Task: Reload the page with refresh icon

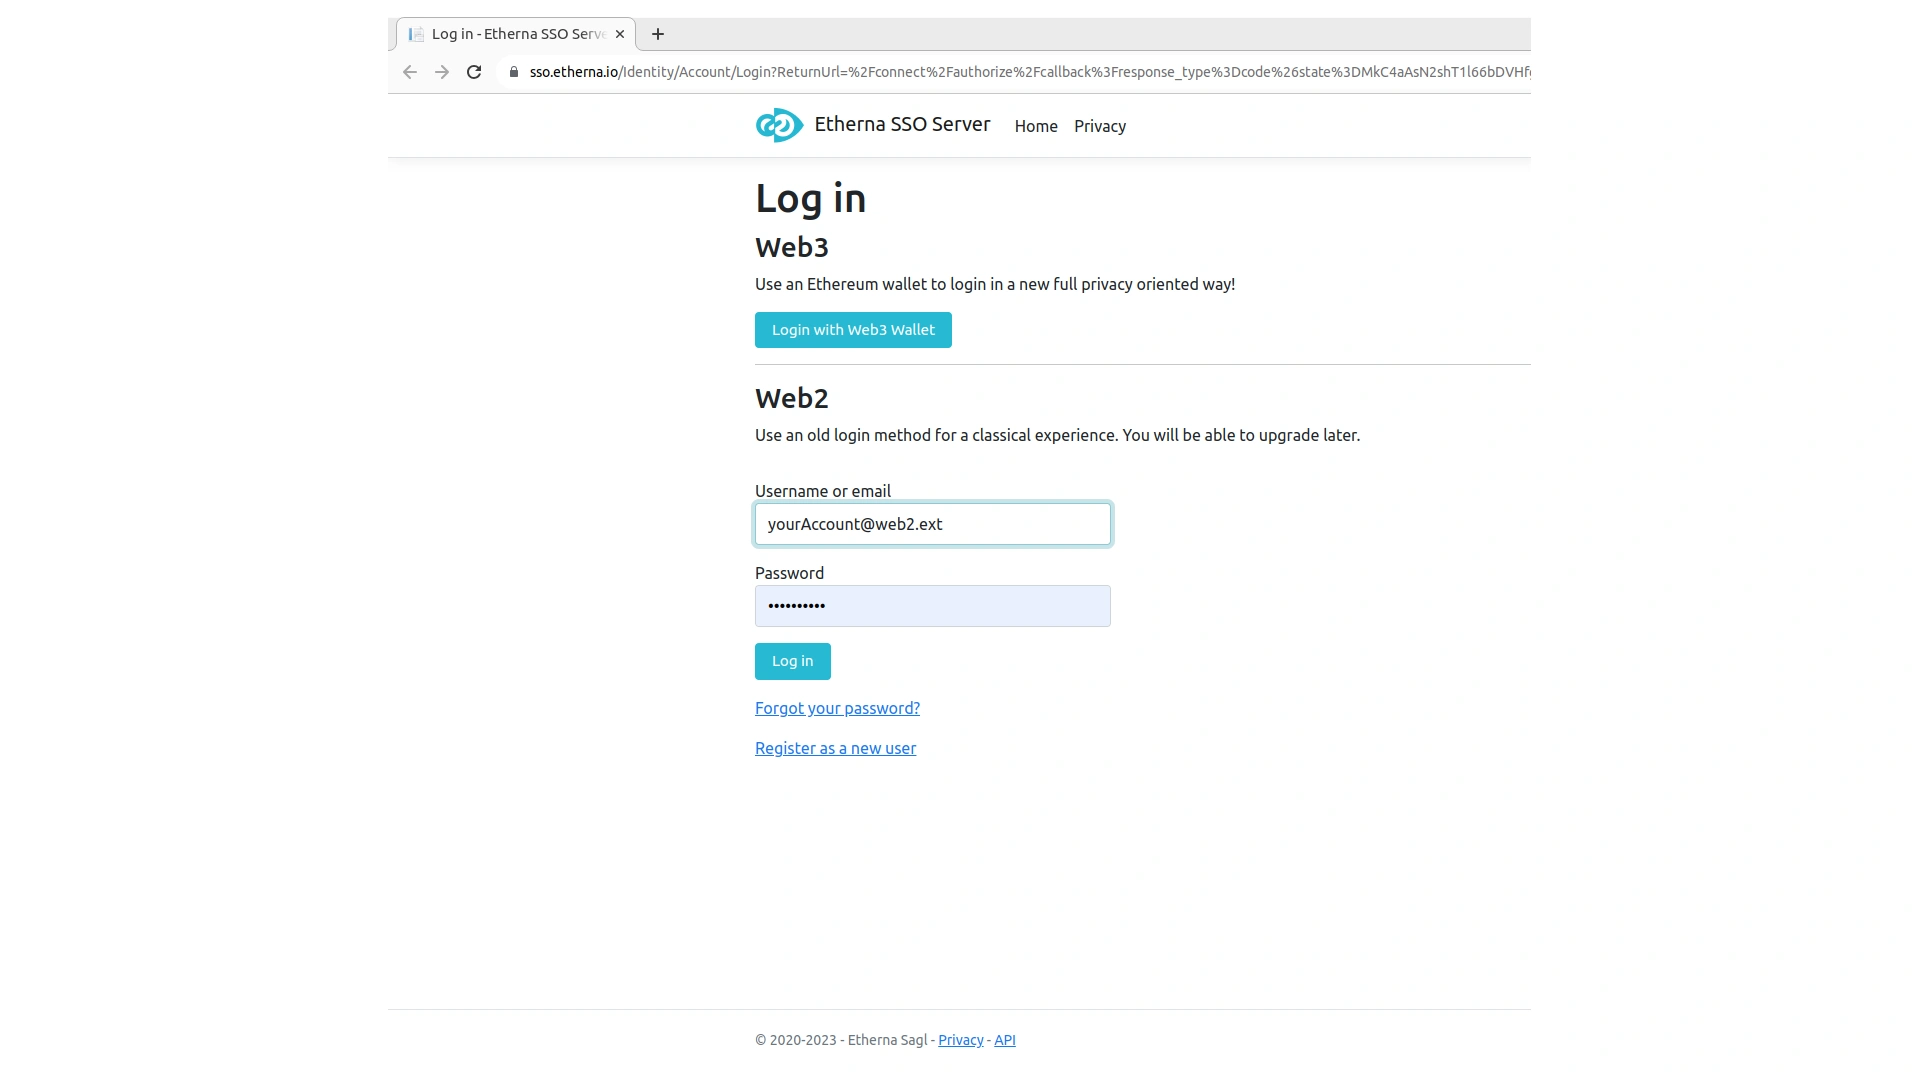Action: [474, 72]
